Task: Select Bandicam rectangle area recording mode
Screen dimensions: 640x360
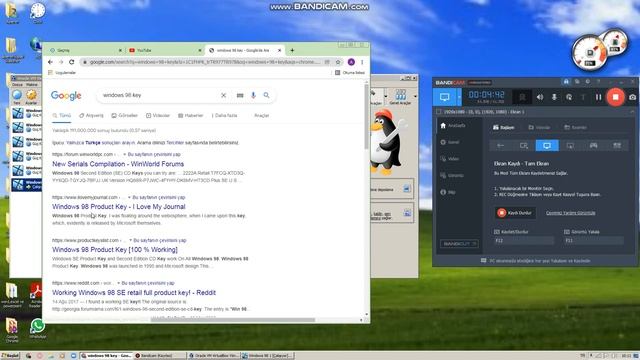Action: tap(524, 145)
